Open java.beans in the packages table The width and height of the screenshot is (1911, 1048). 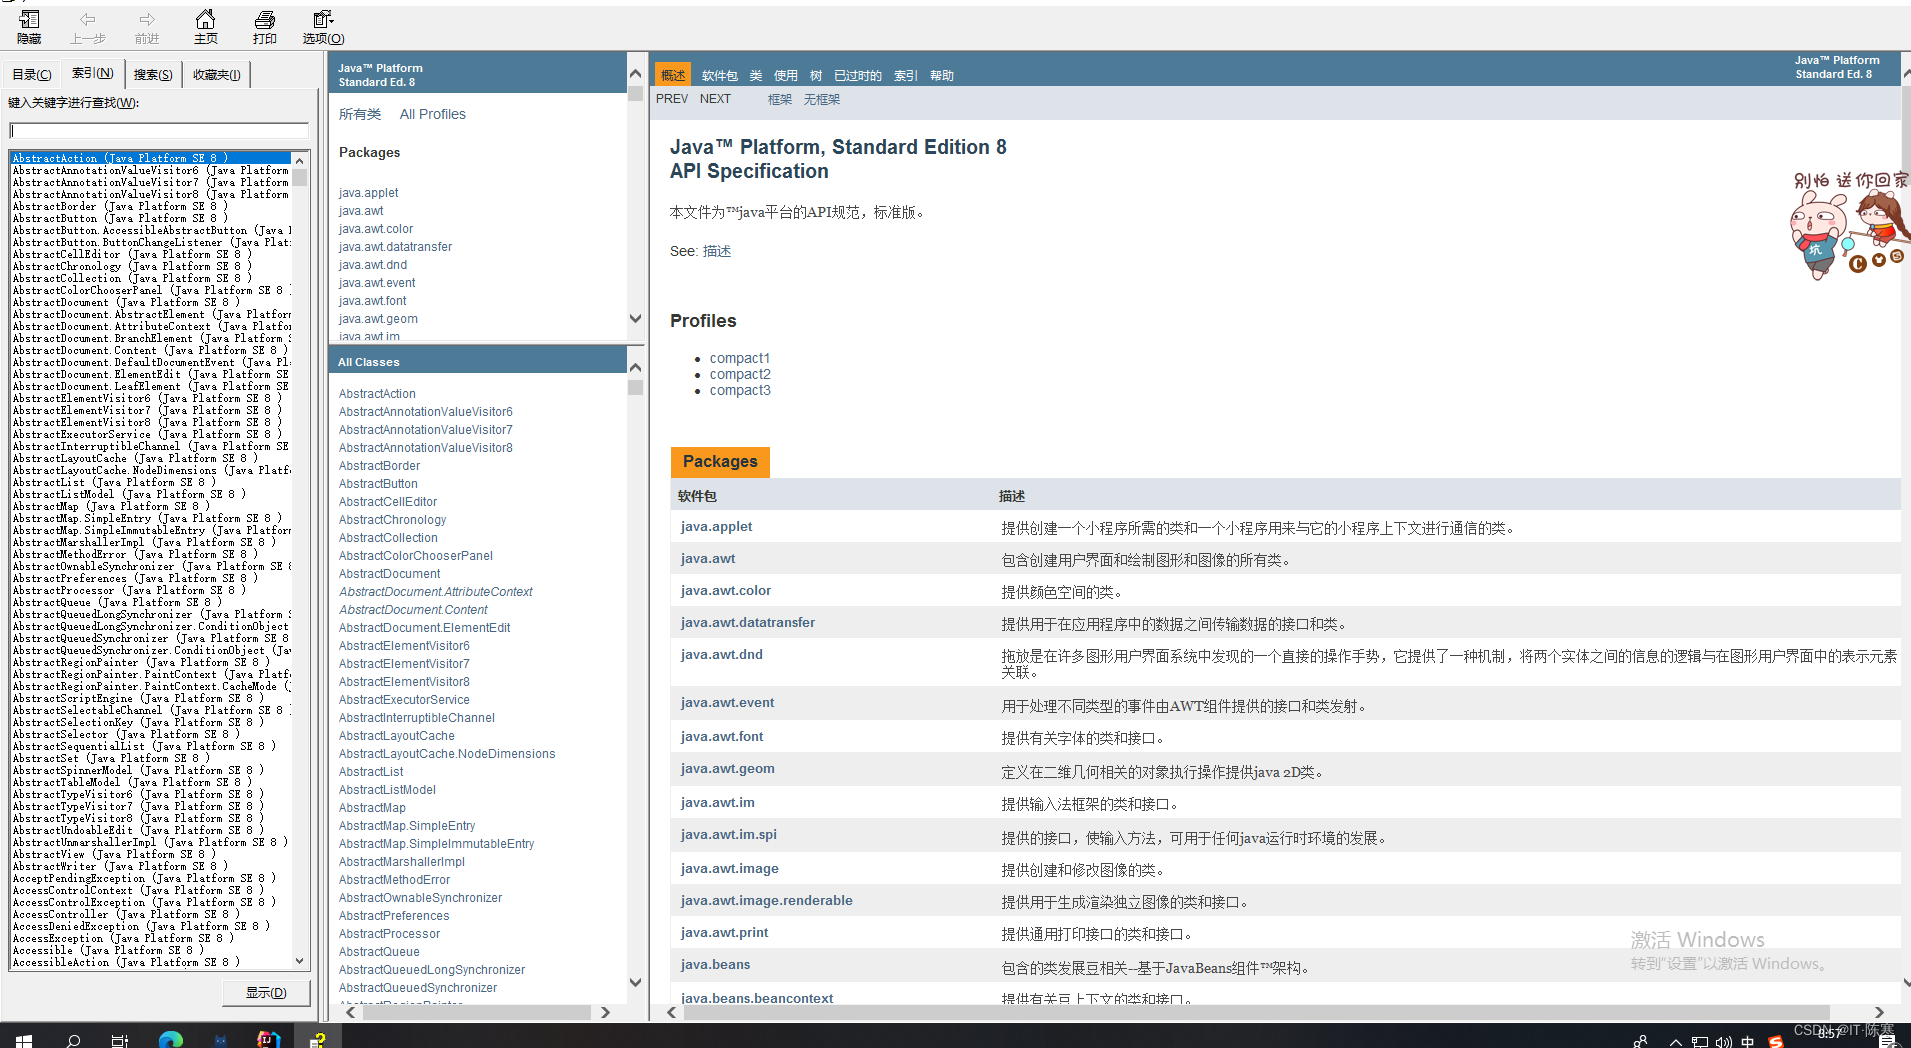[x=715, y=964]
